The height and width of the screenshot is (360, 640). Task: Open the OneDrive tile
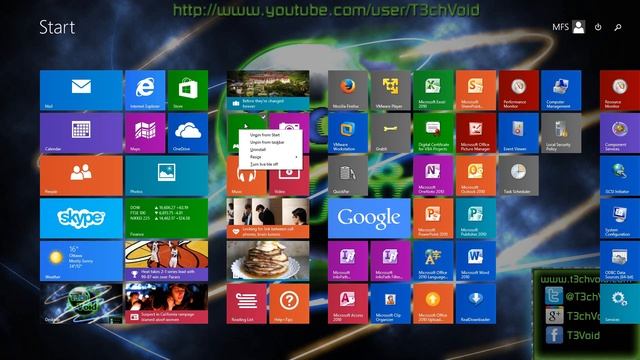click(x=188, y=133)
